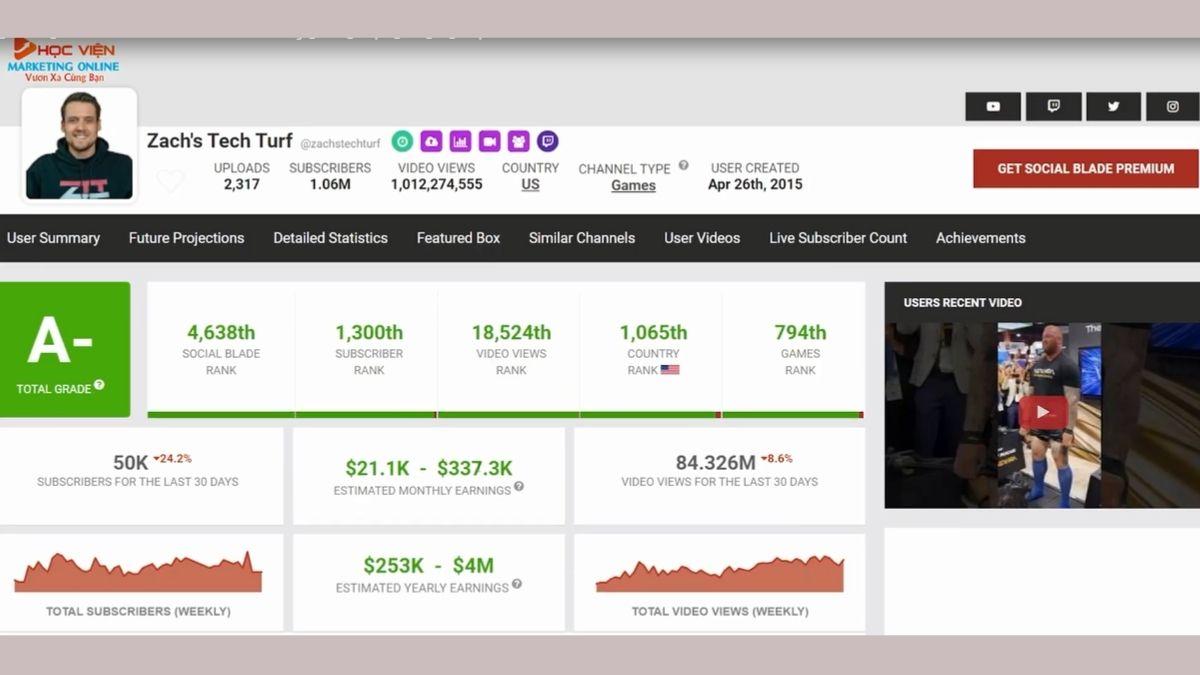1200x675 pixels.
Task: Follow the Games channel type link
Action: point(633,185)
